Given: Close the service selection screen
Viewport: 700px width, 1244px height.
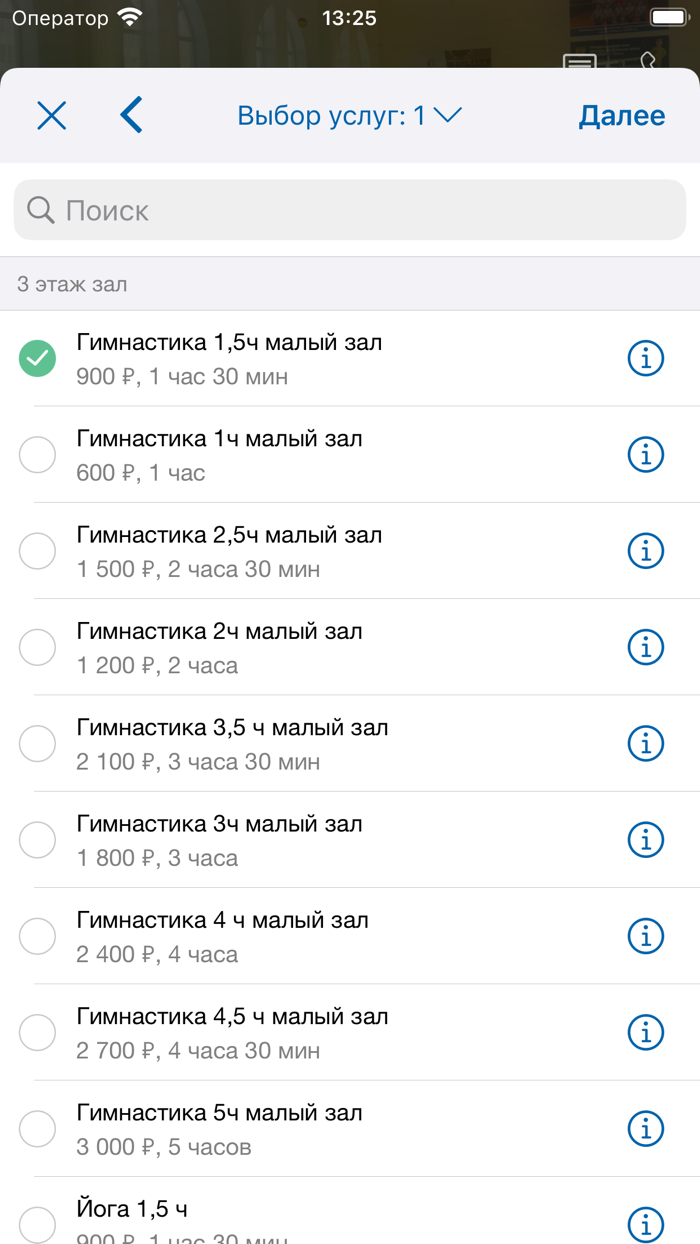Looking at the screenshot, I should click(x=51, y=115).
